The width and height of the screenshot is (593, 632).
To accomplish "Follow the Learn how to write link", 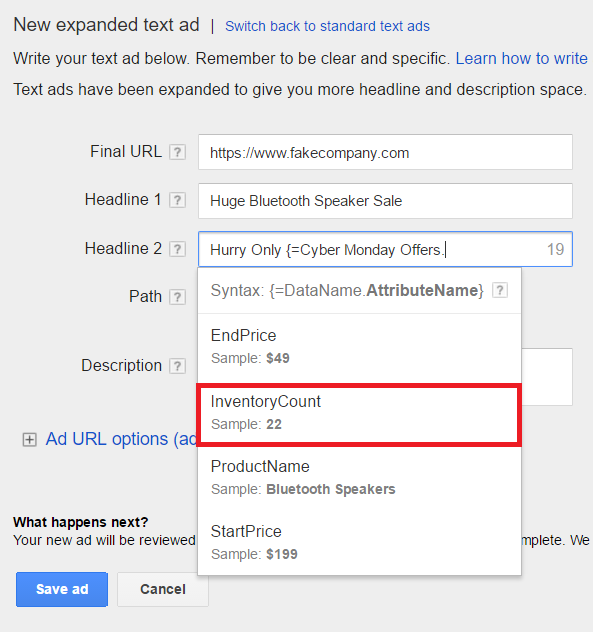I will click(x=522, y=59).
